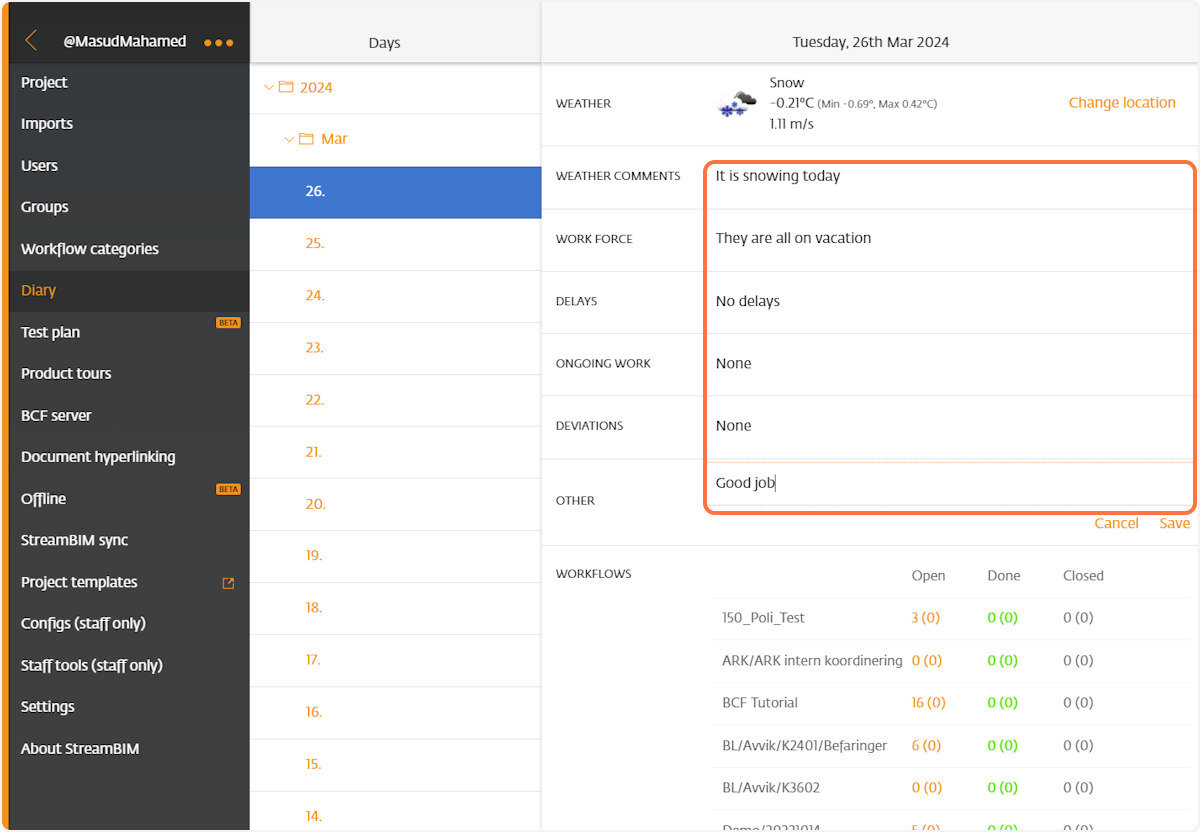
Task: Select day 24. in the list
Action: click(x=396, y=296)
